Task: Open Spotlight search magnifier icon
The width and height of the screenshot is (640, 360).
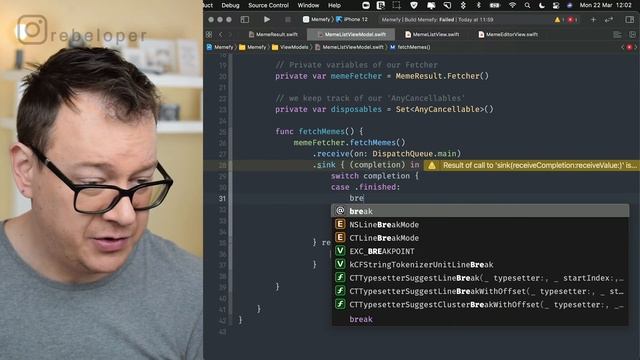Action: (x=527, y=5)
